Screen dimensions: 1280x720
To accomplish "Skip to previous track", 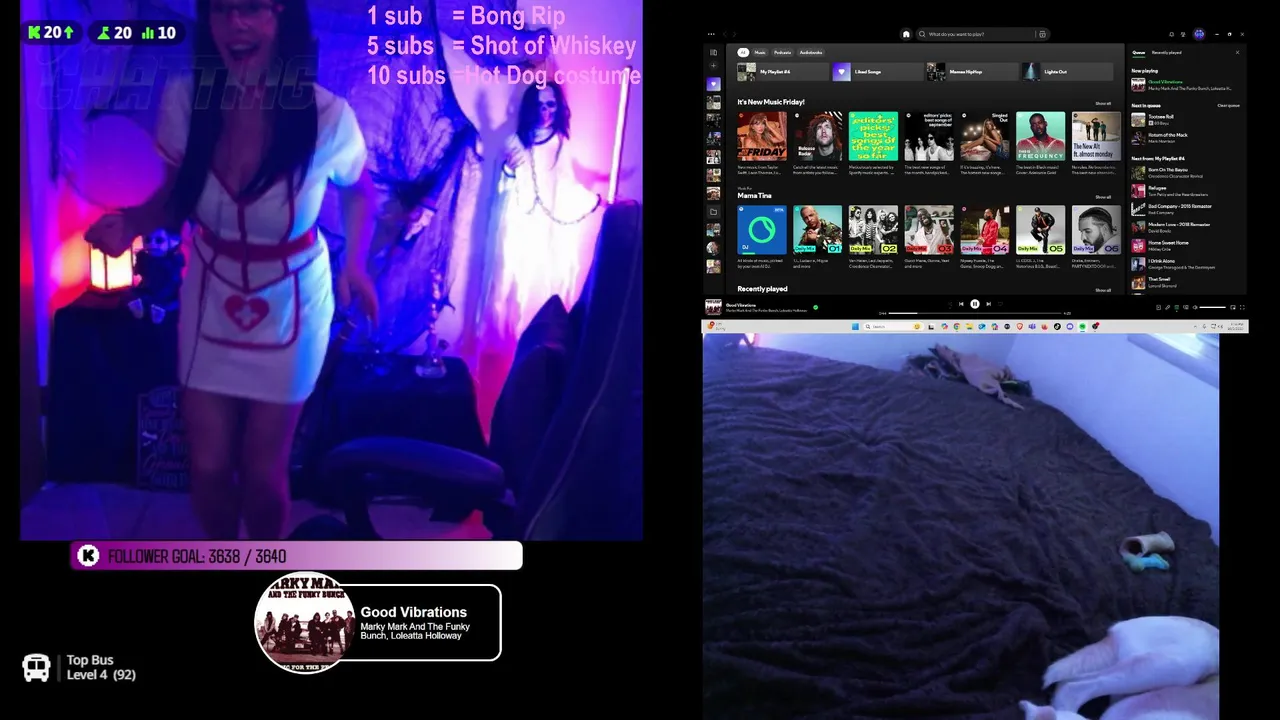I will 961,304.
